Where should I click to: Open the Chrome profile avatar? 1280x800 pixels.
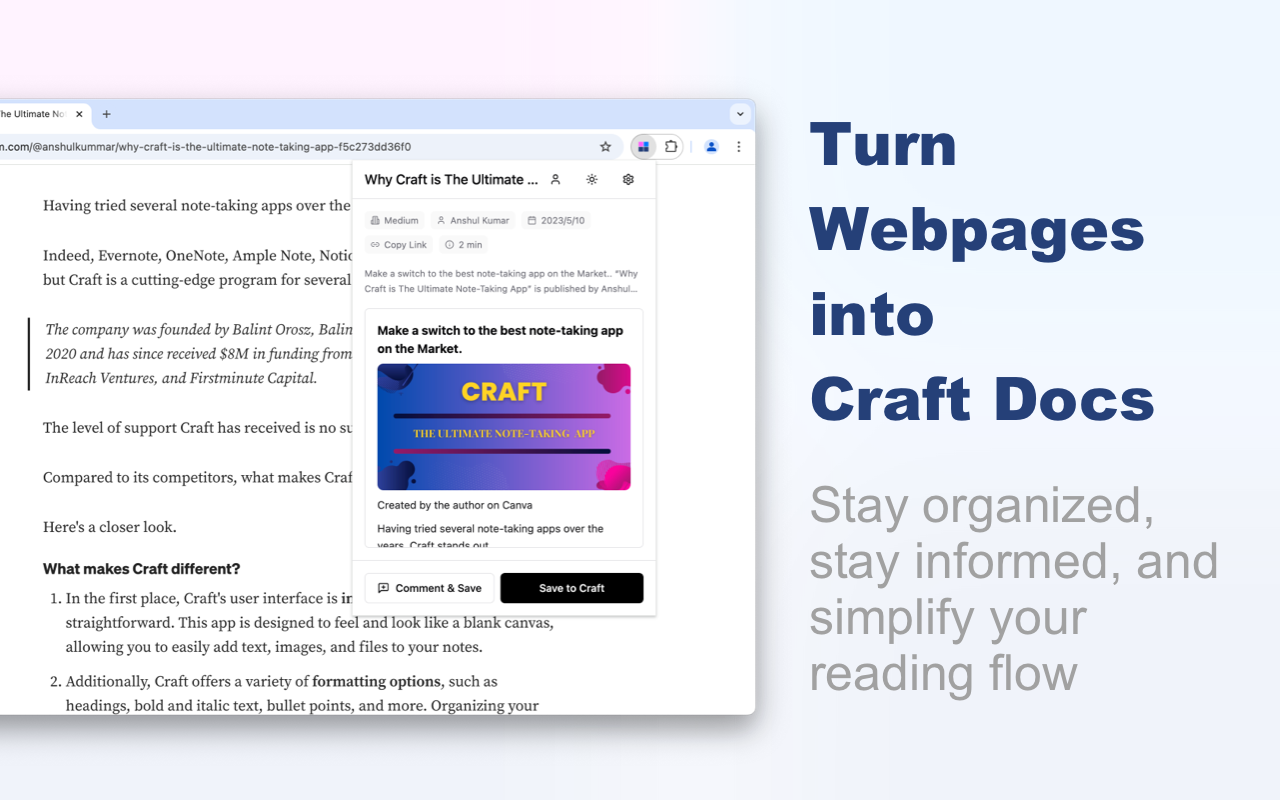pos(711,146)
